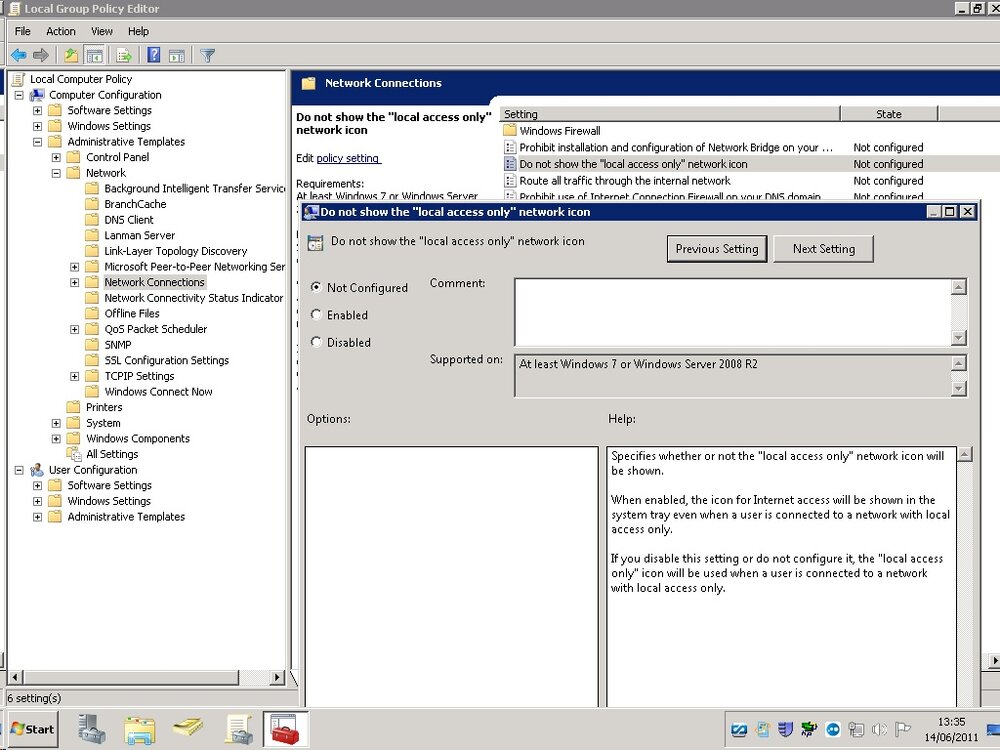
Task: Click the Help text scroll up arrow
Action: pos(964,455)
